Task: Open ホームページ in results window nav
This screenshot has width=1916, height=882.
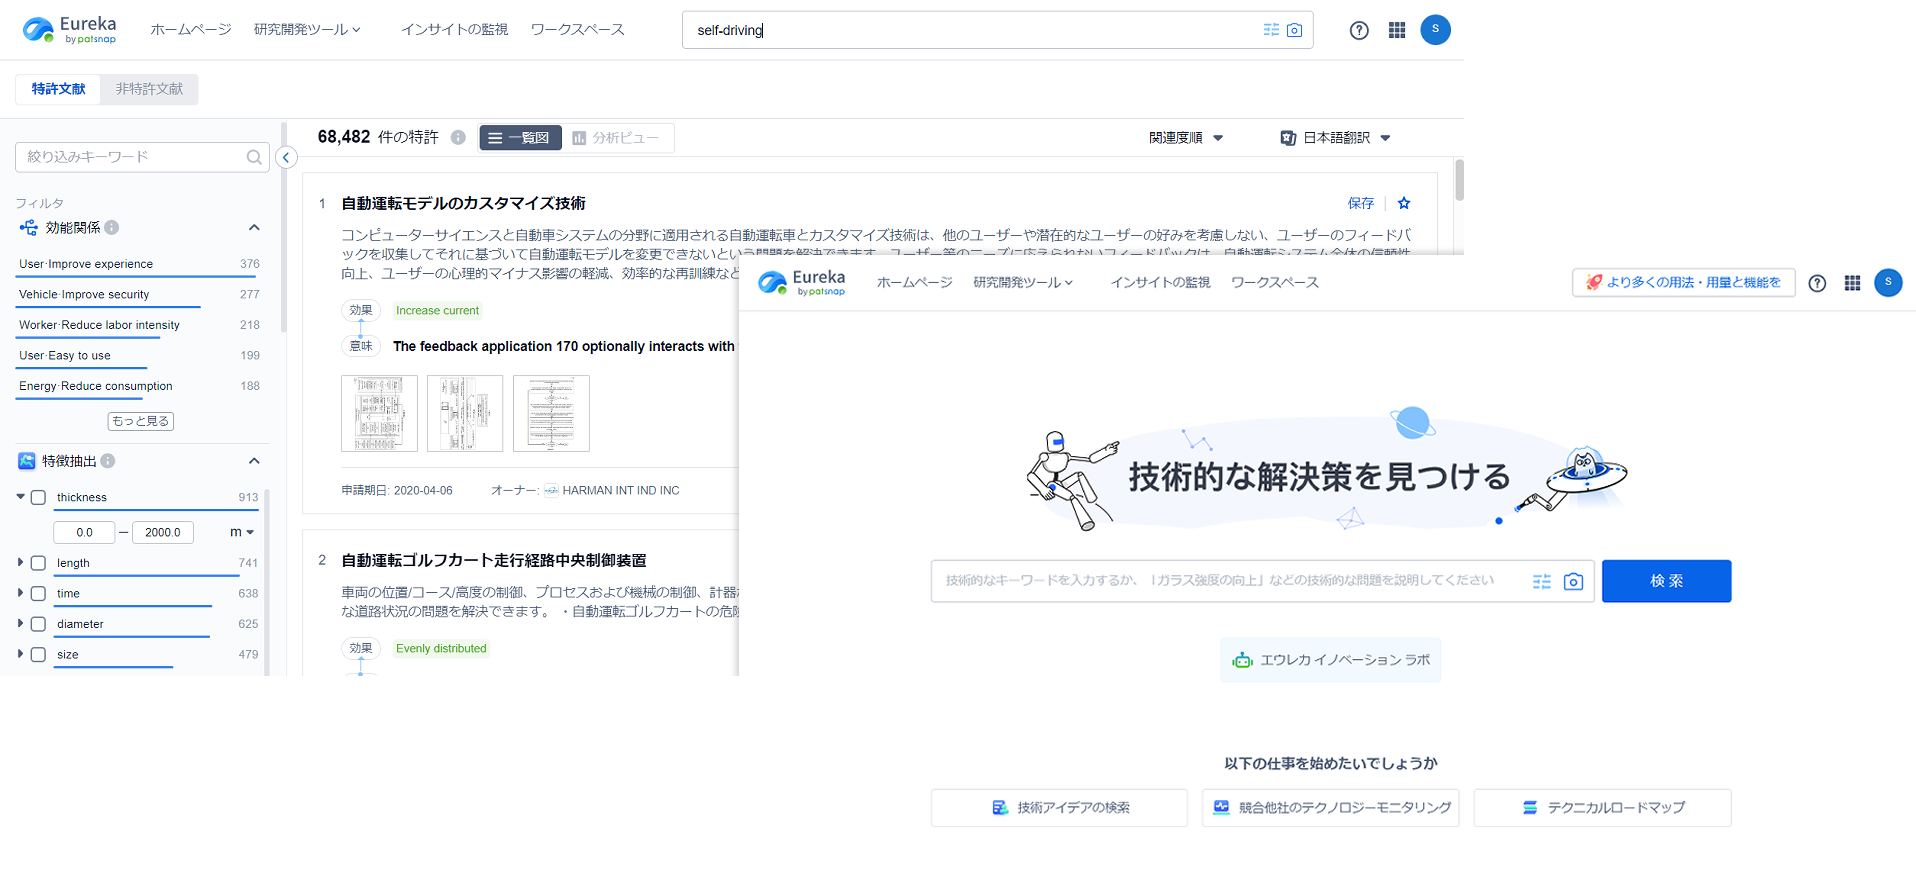Action: pyautogui.click(x=191, y=30)
